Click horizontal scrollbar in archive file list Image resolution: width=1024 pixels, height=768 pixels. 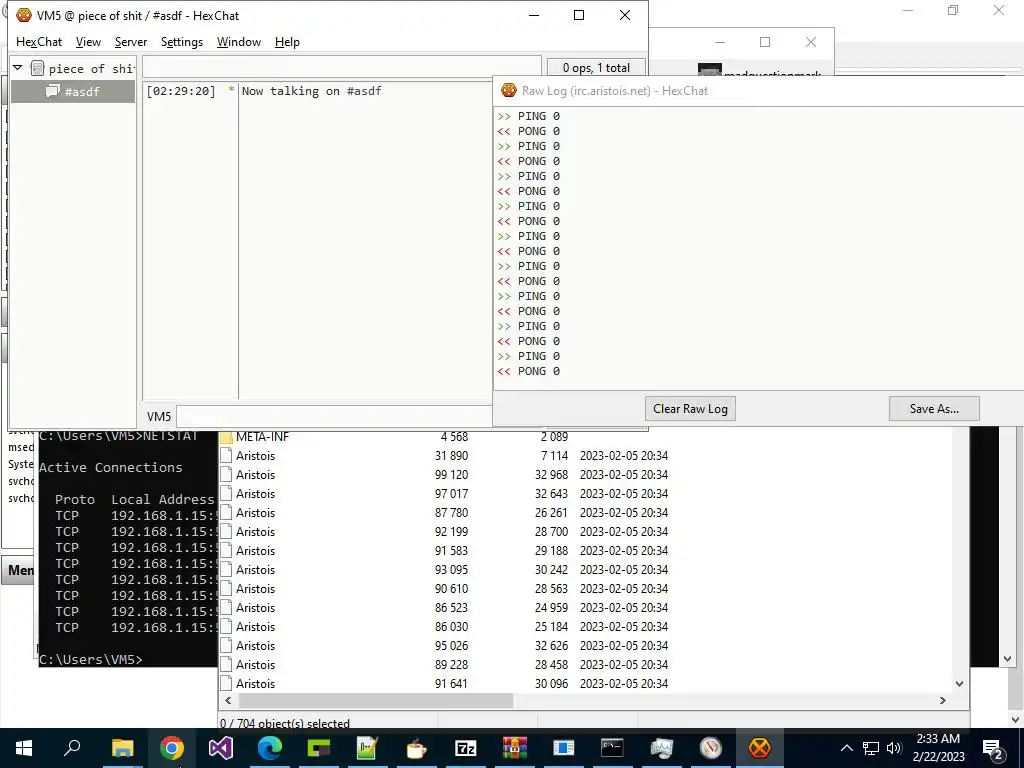click(376, 700)
